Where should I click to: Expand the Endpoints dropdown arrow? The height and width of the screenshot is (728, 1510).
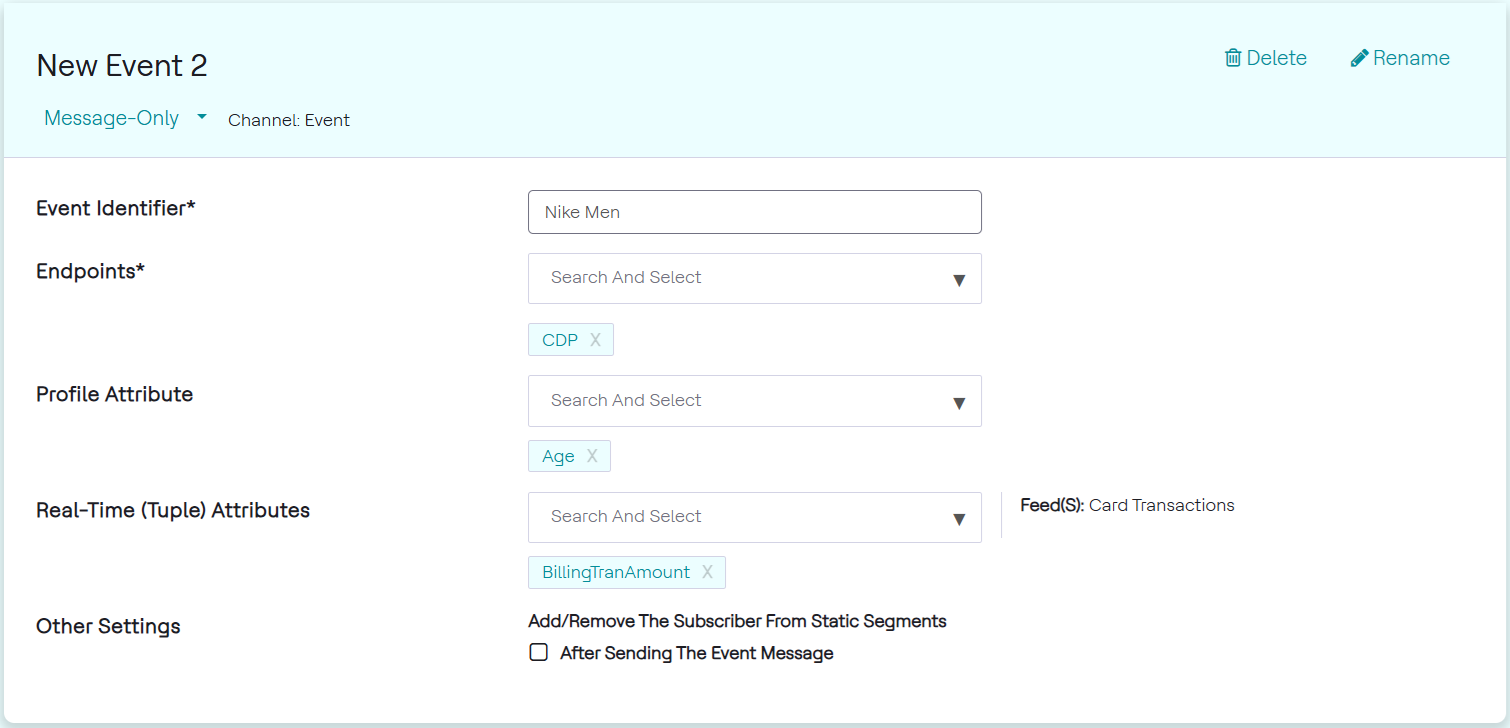pyautogui.click(x=959, y=280)
